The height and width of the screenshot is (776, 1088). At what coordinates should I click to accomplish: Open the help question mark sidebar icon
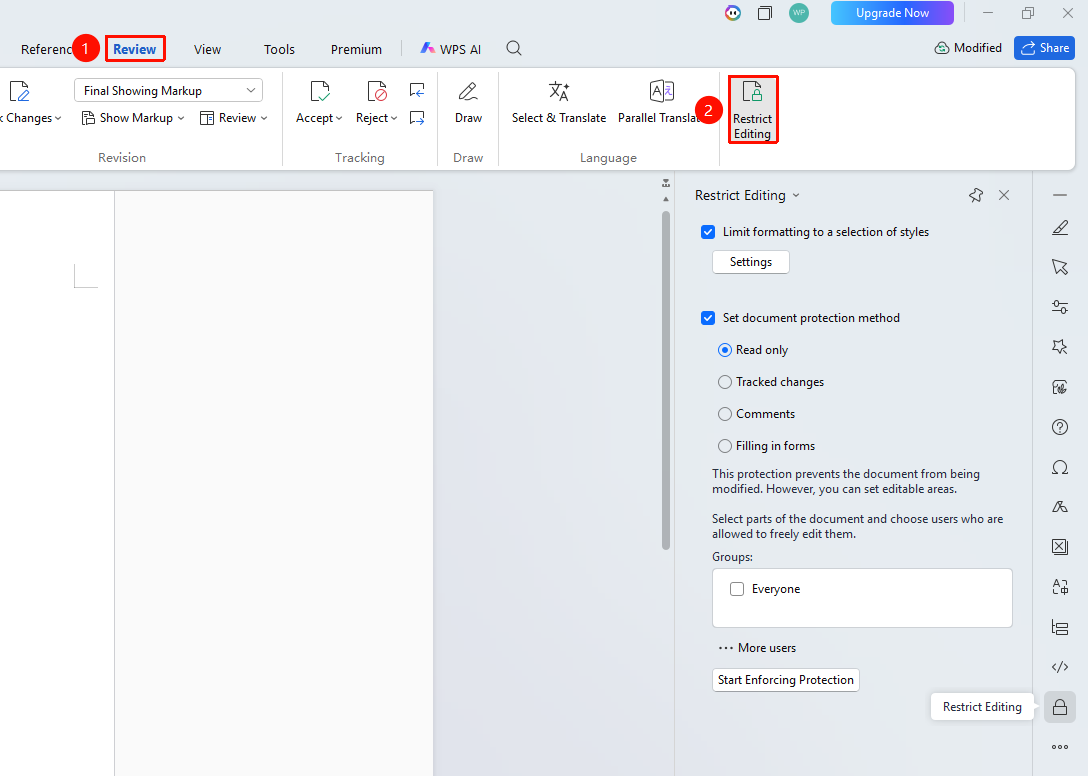tap(1060, 427)
